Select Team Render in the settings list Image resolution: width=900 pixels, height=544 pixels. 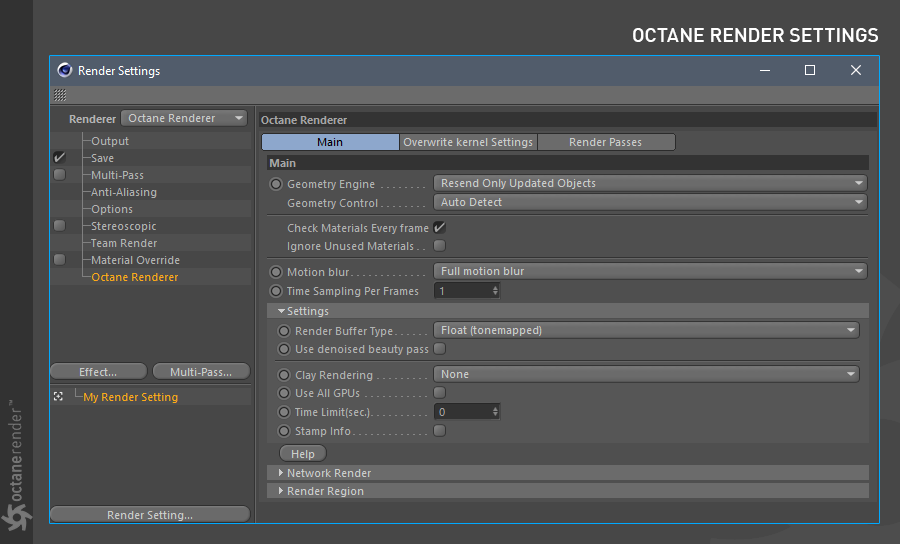click(x=124, y=243)
